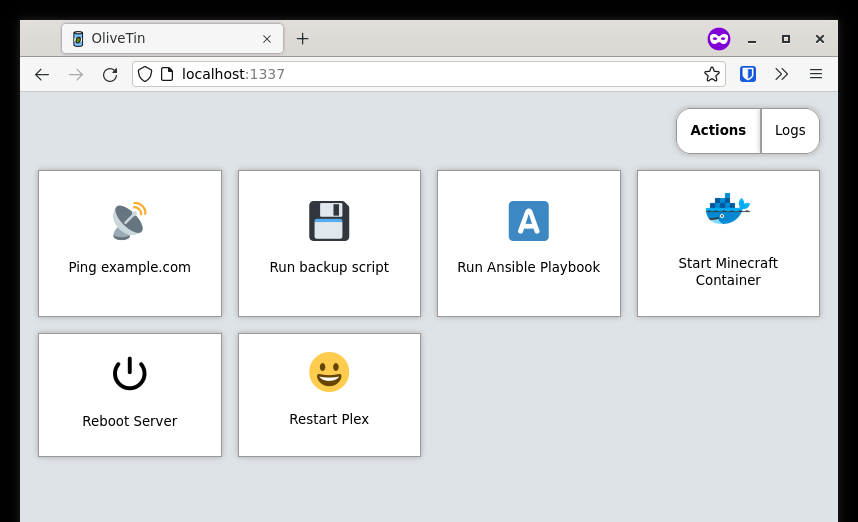
Task: Click the shield tracking protection icon
Action: click(144, 74)
